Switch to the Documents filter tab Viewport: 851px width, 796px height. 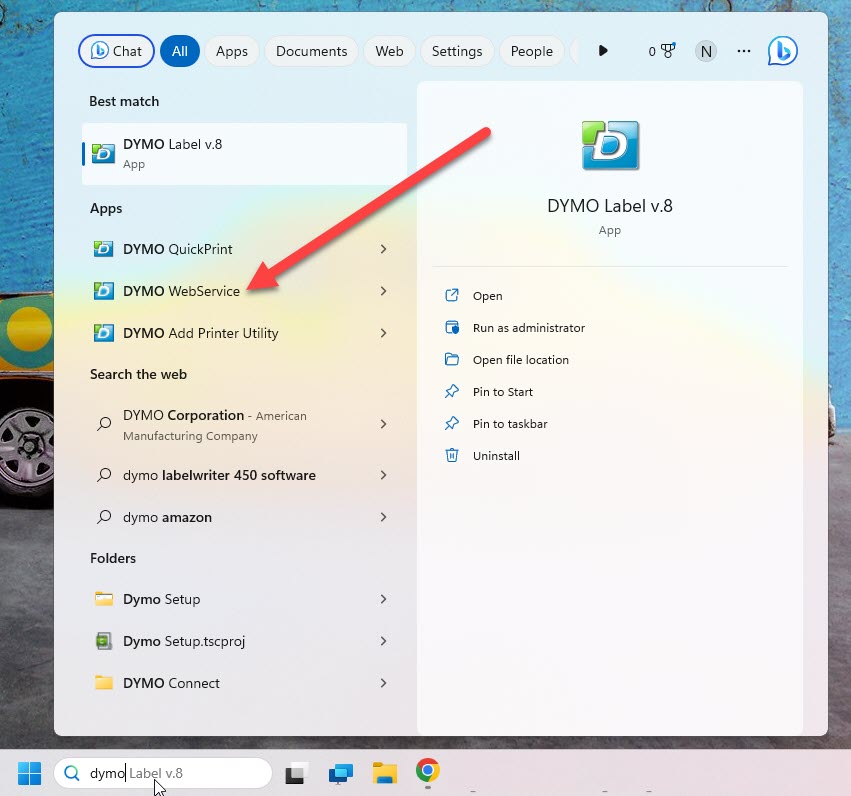click(x=311, y=51)
